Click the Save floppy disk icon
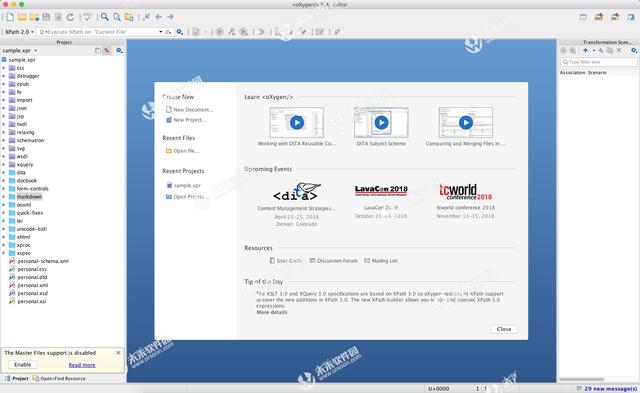Viewport: 640px width, 393px height. click(46, 17)
